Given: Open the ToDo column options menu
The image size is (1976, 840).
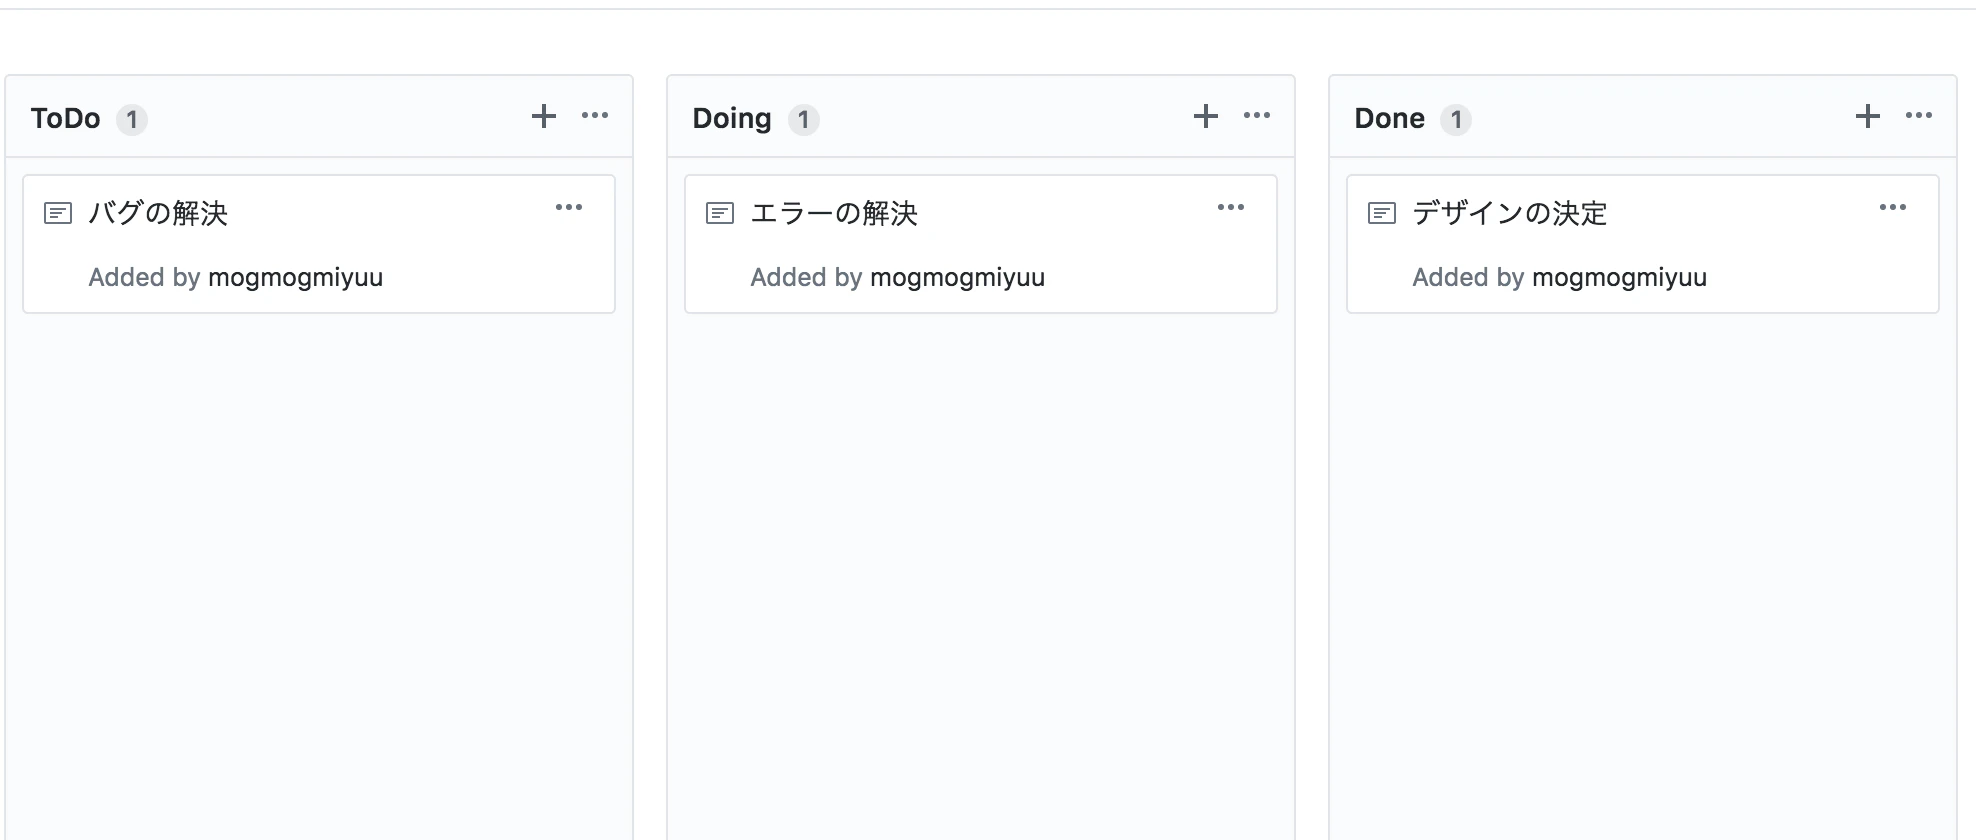Looking at the screenshot, I should (x=595, y=116).
